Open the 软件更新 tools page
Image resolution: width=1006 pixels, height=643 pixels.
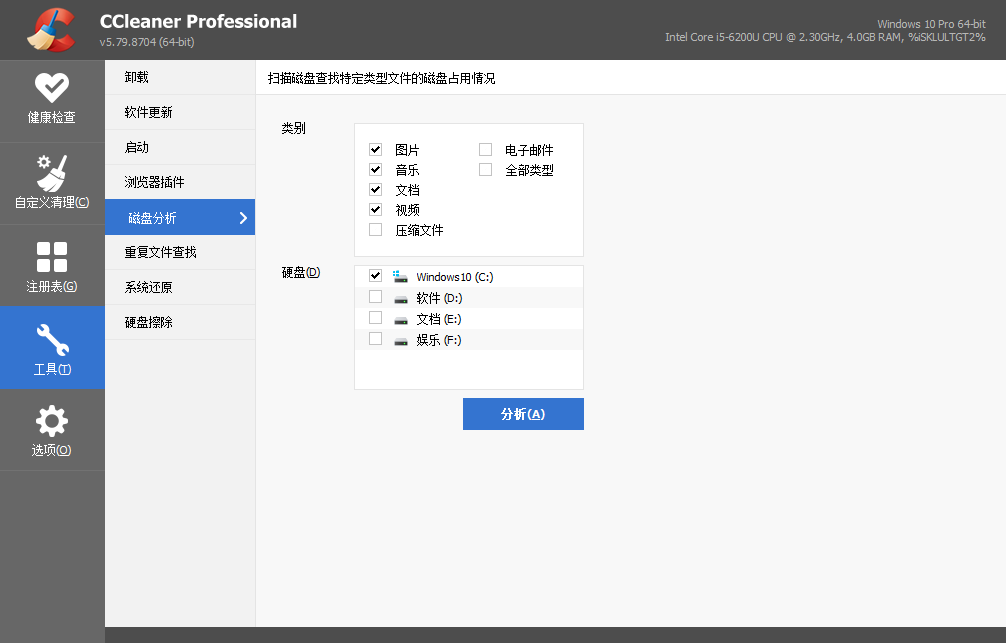click(180, 112)
